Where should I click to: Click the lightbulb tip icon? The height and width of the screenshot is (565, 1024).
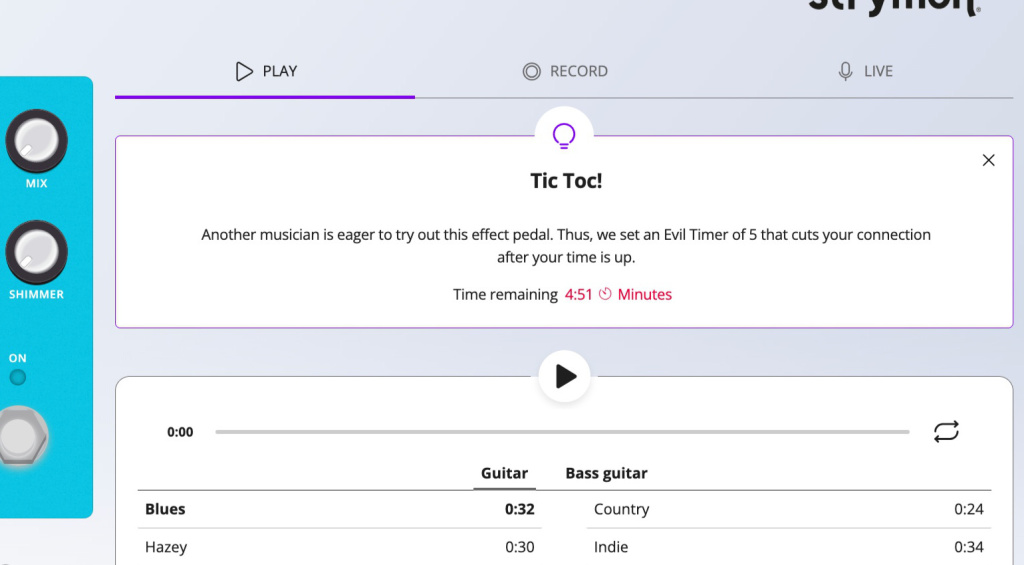click(564, 136)
